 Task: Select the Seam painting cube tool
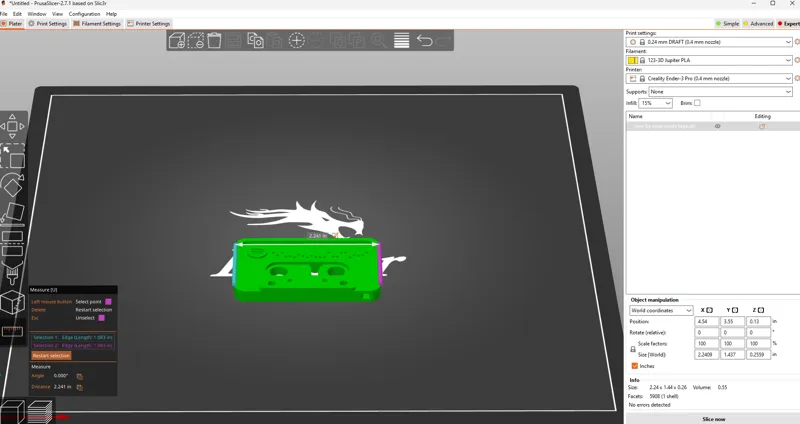[12, 303]
